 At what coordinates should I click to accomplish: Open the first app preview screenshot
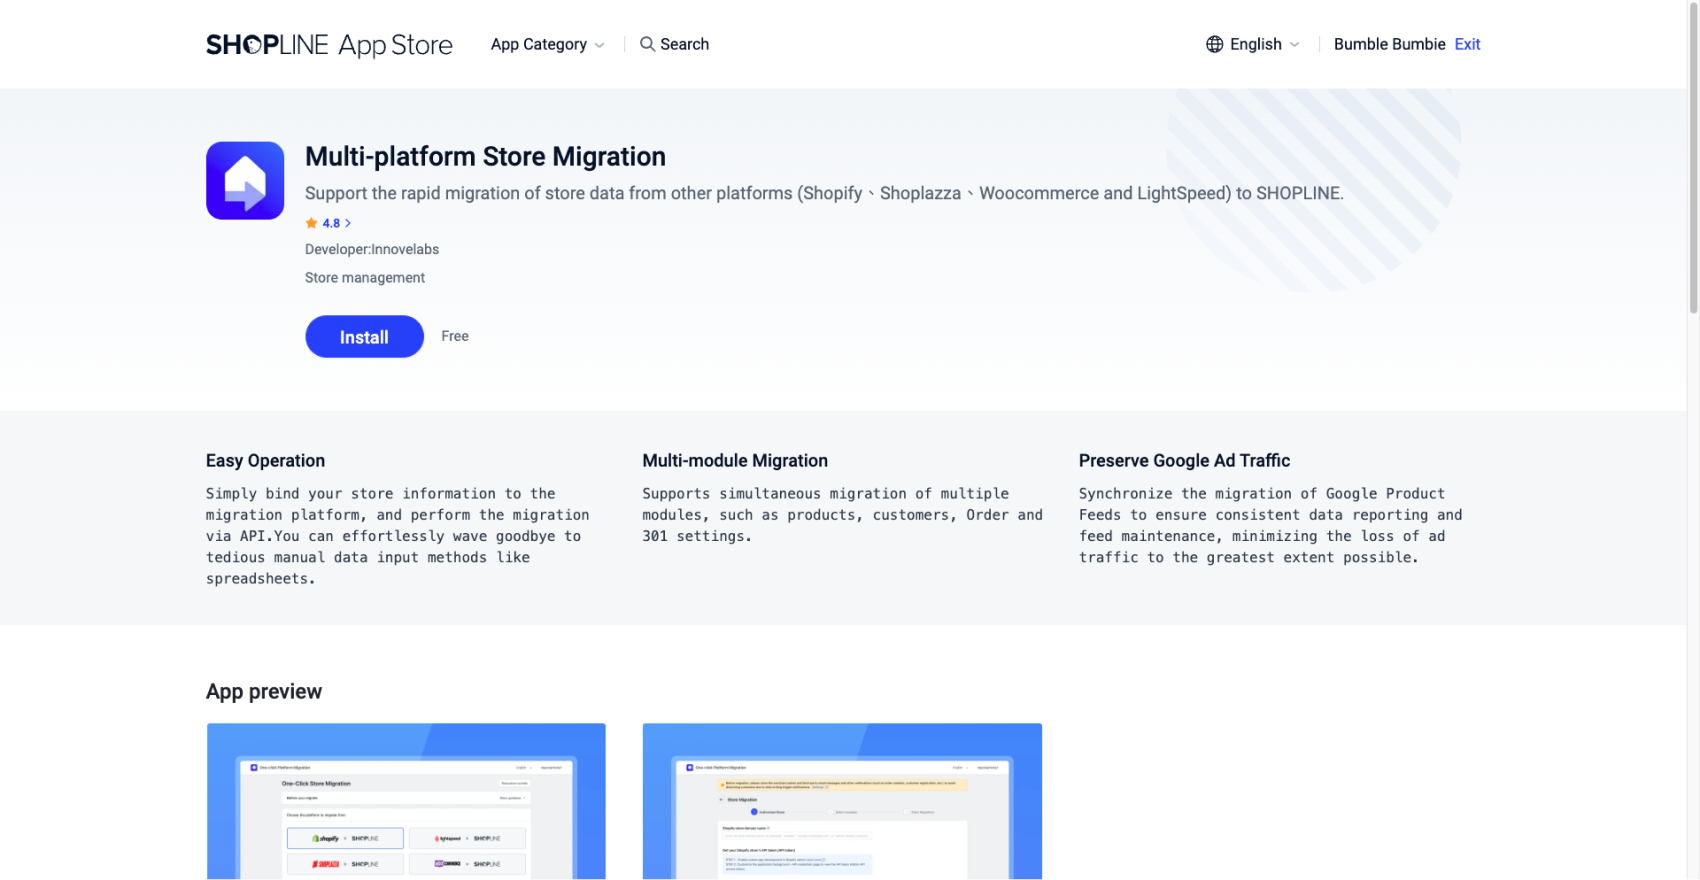[x=406, y=801]
